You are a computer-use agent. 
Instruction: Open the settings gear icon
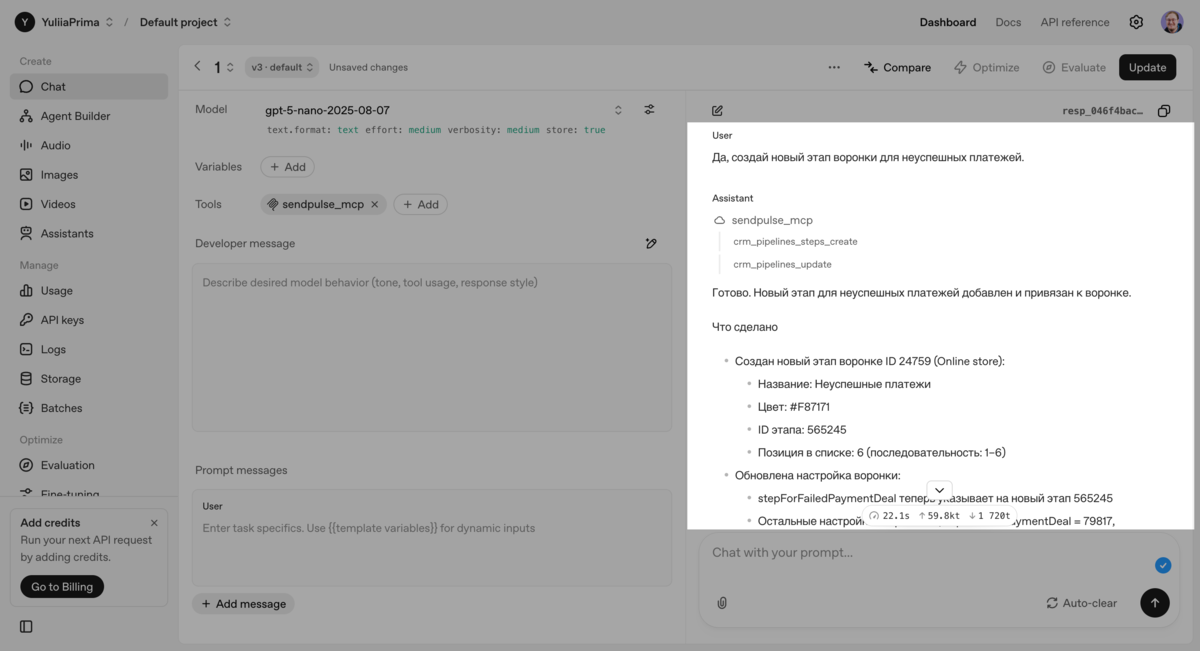[x=1136, y=22]
